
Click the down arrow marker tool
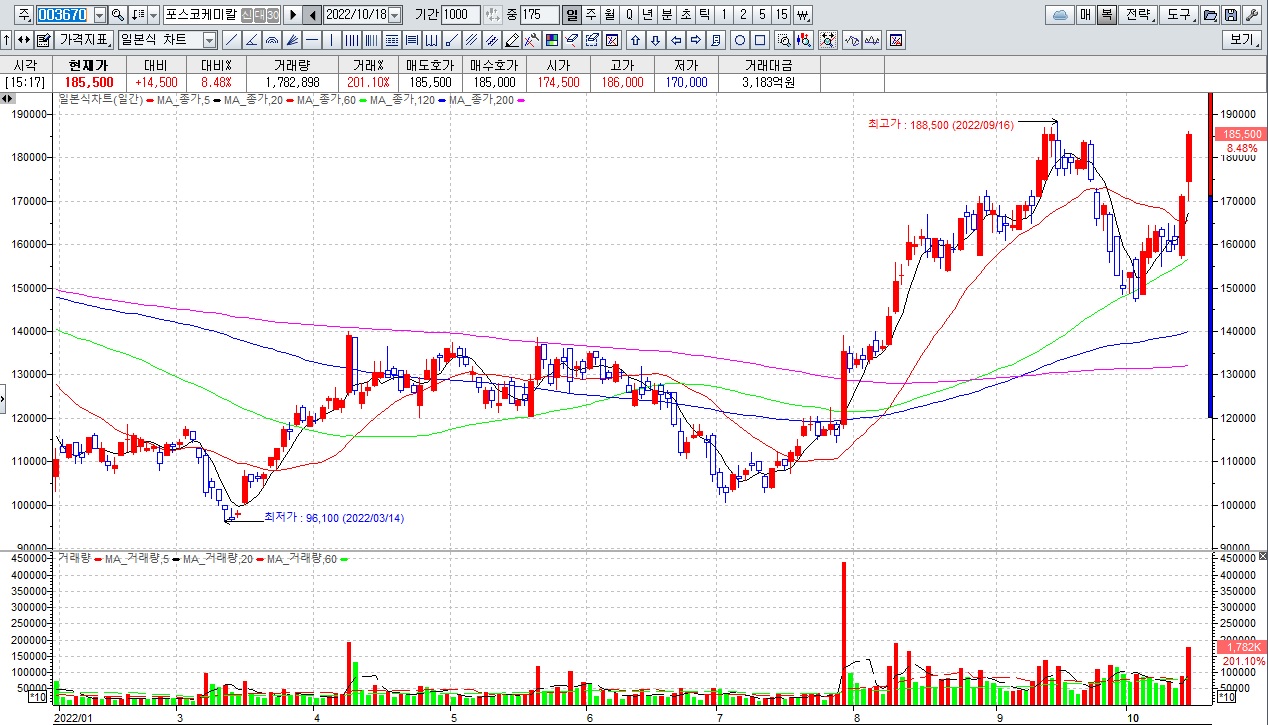[x=655, y=40]
